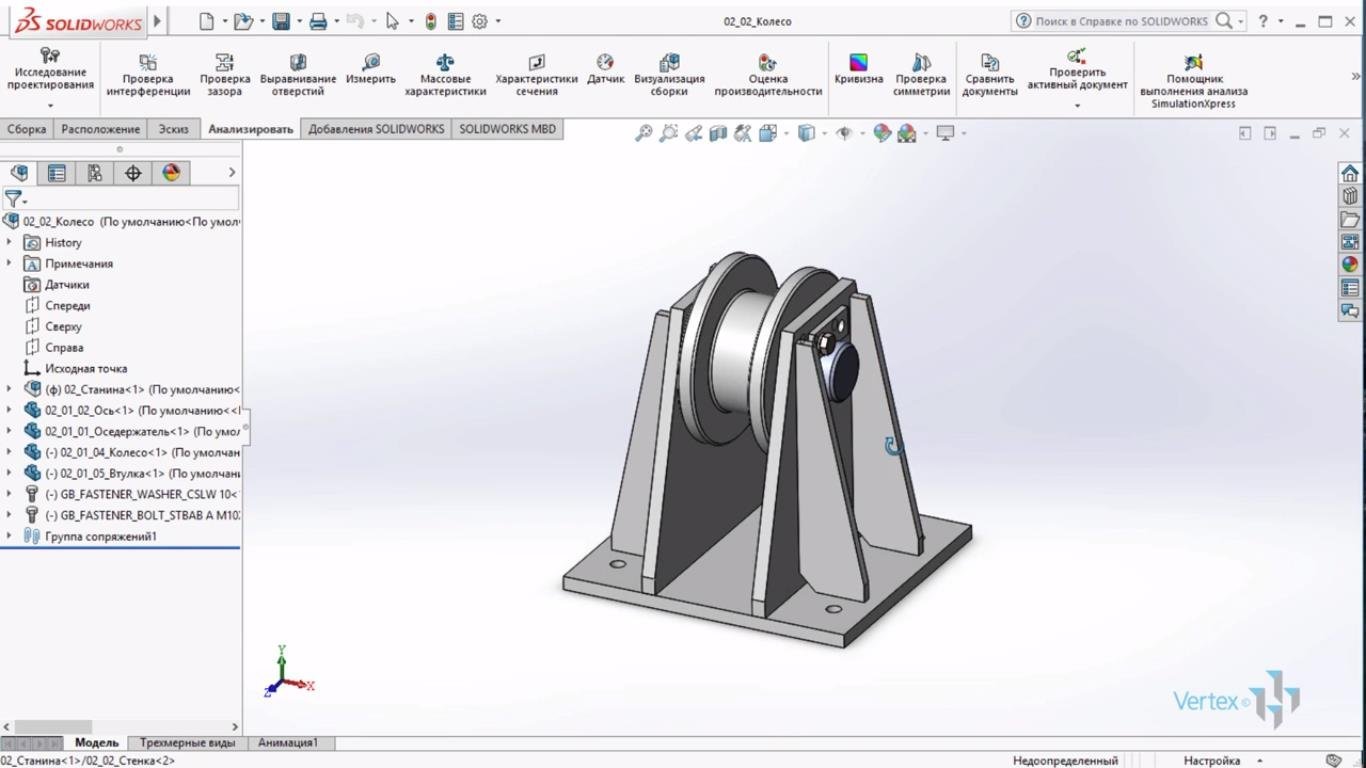Expand the History folder in the feature tree

click(10, 242)
